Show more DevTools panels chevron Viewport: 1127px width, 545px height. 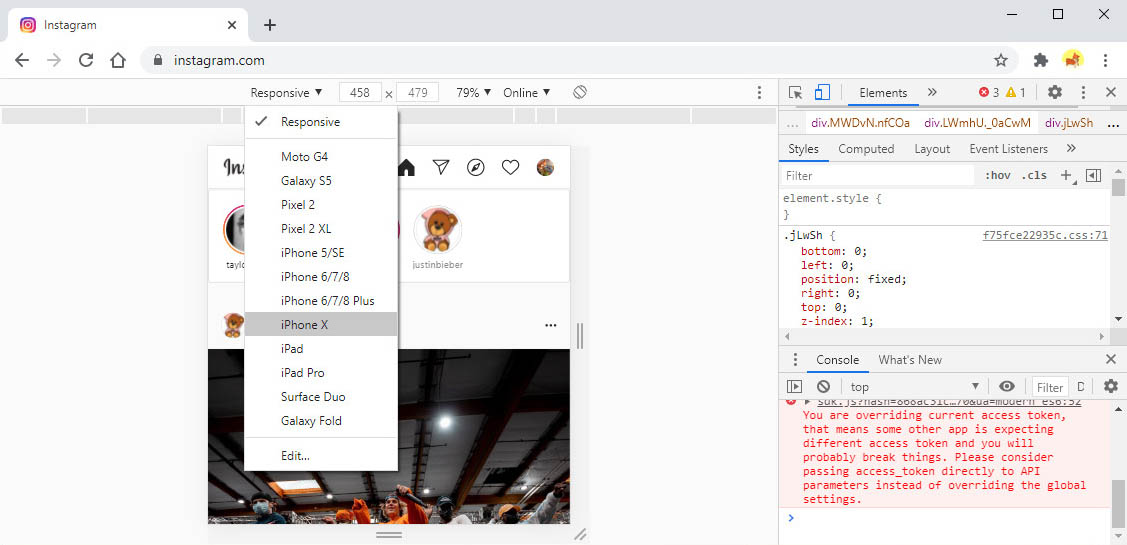(932, 93)
